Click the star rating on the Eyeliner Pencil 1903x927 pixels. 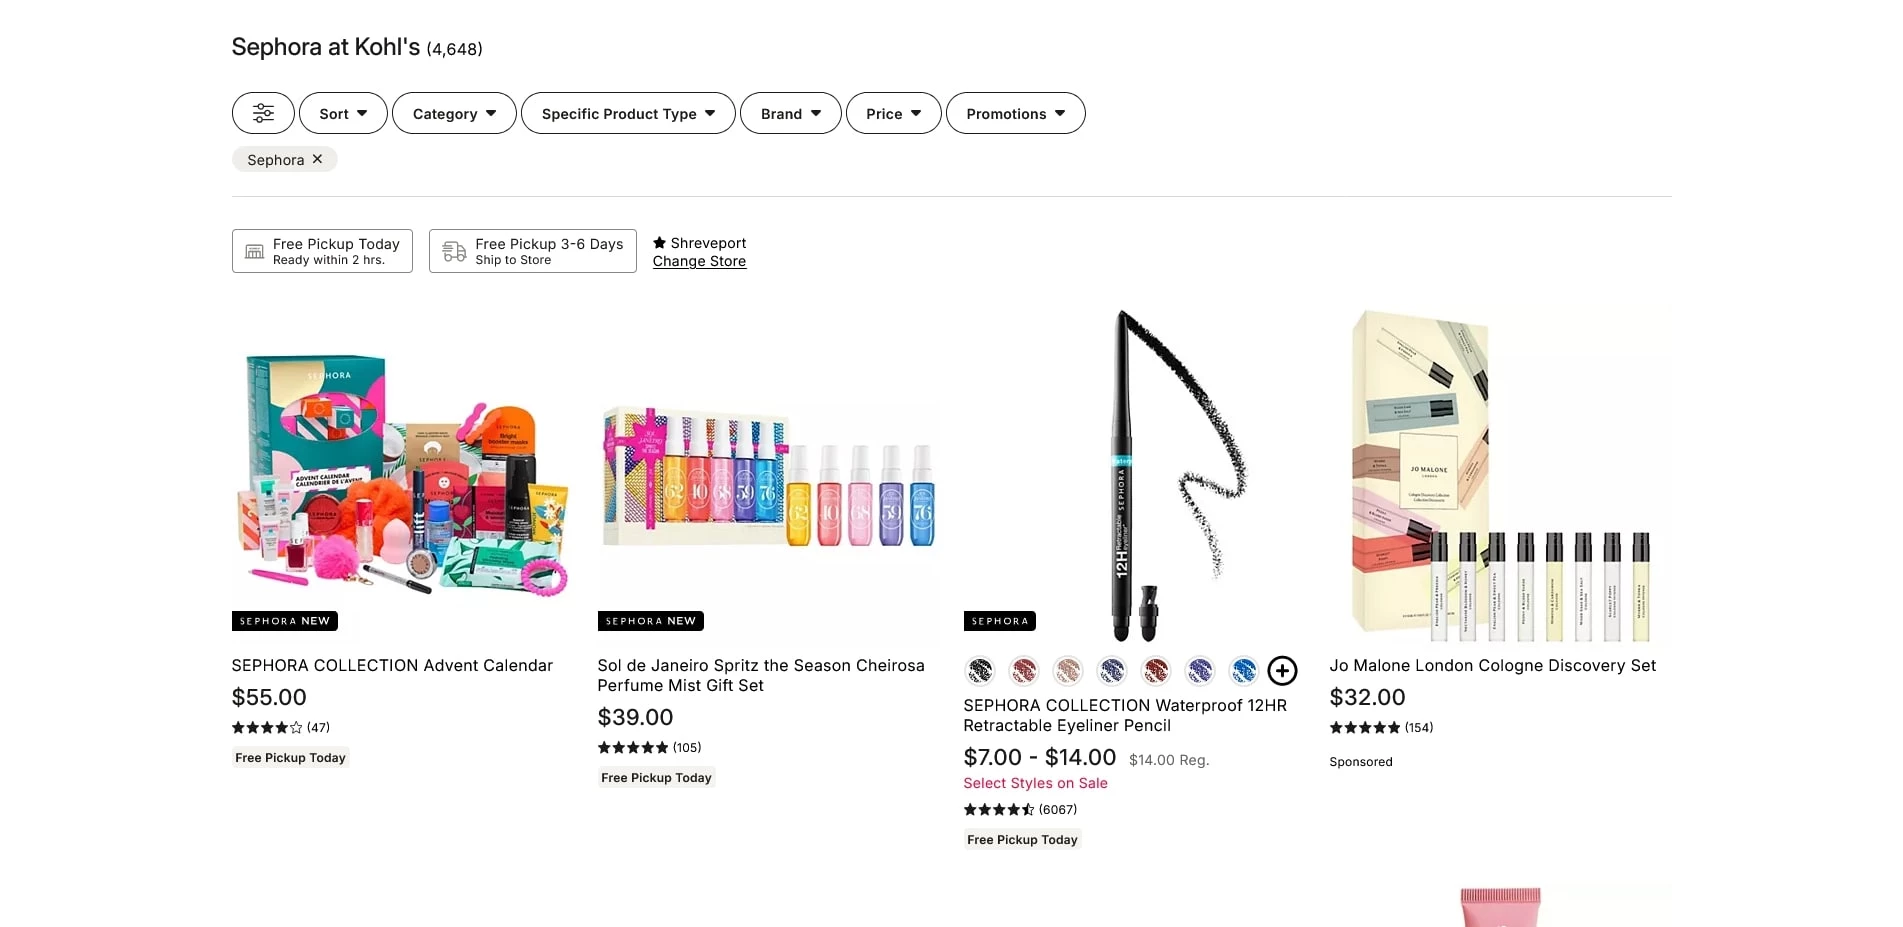pos(998,809)
